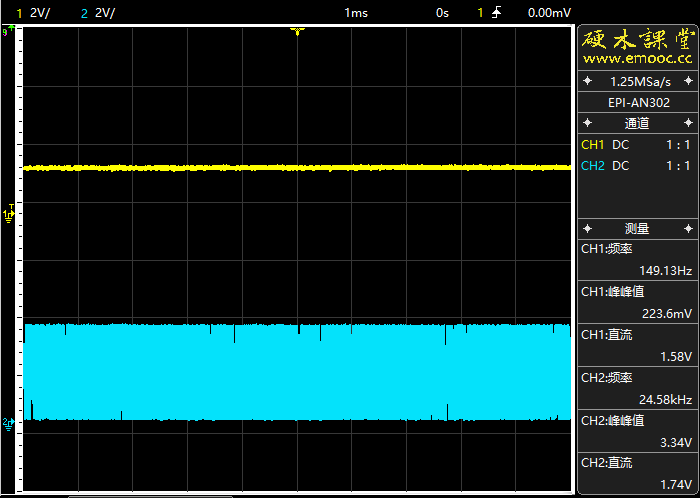Open the 通道 channel panel header
Image resolution: width=700 pixels, height=498 pixels.
click(x=637, y=123)
